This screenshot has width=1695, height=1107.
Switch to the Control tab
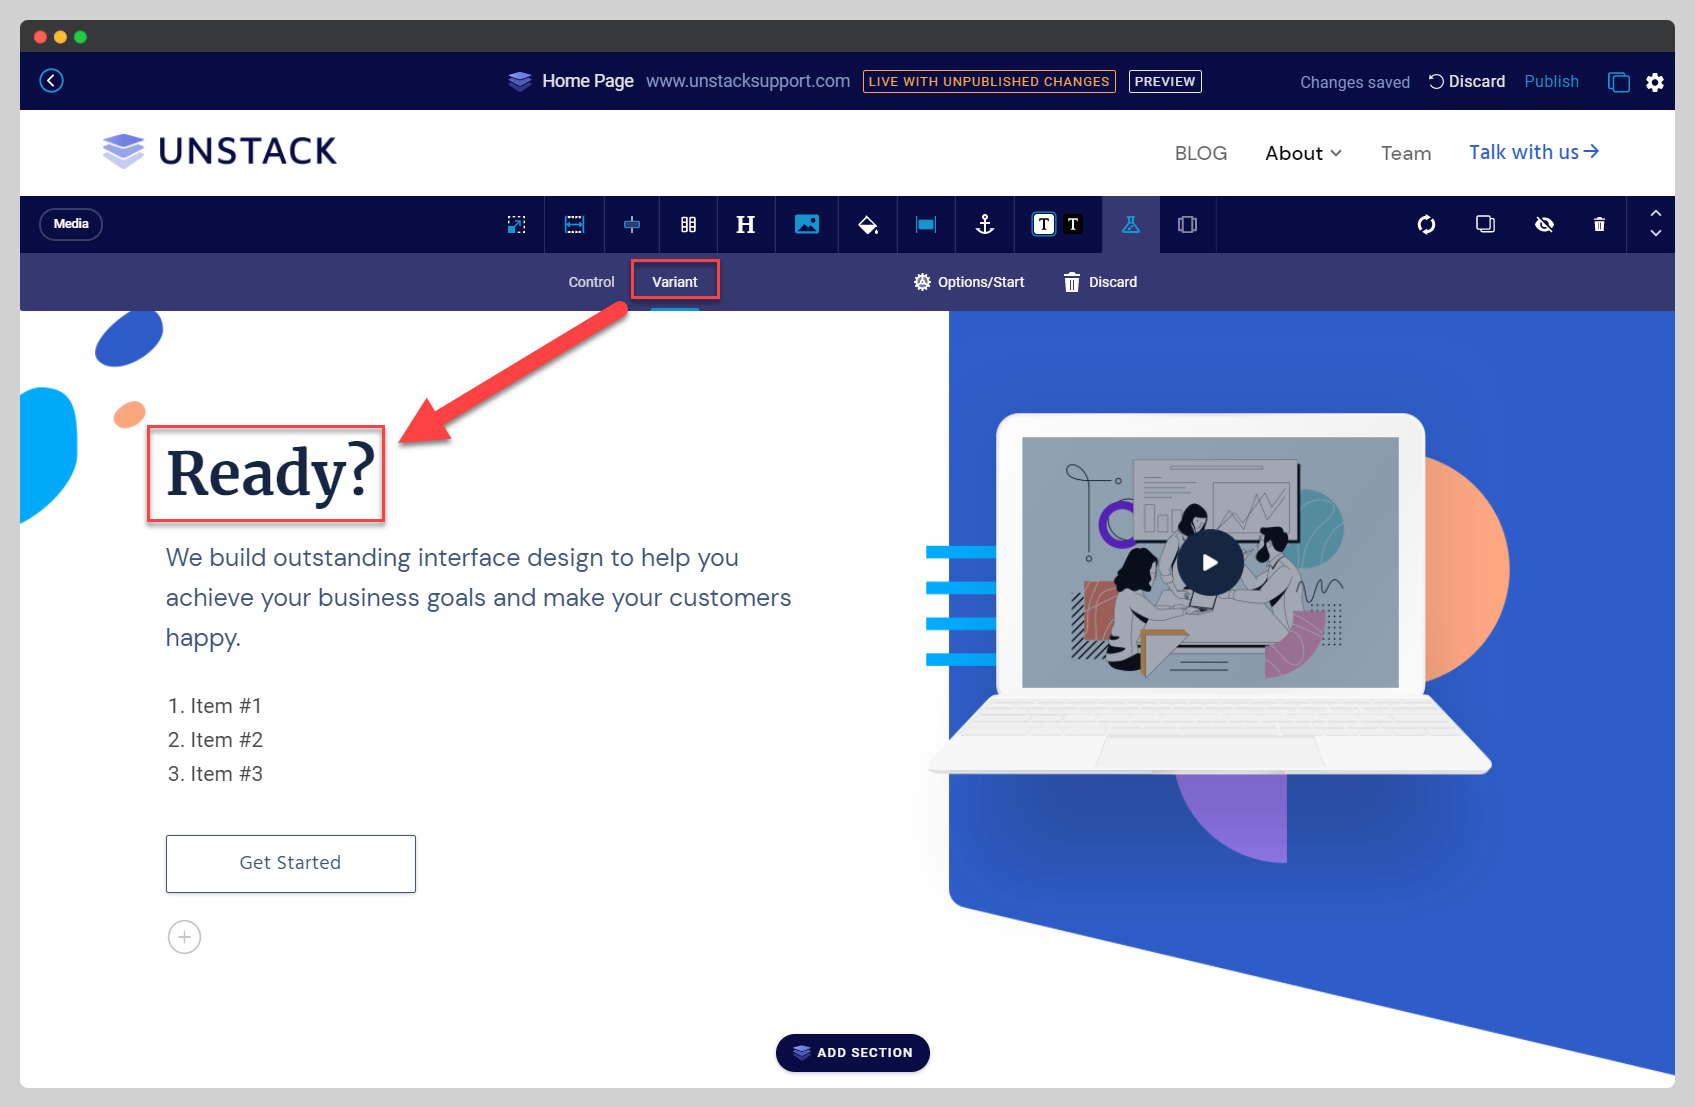[x=591, y=281]
